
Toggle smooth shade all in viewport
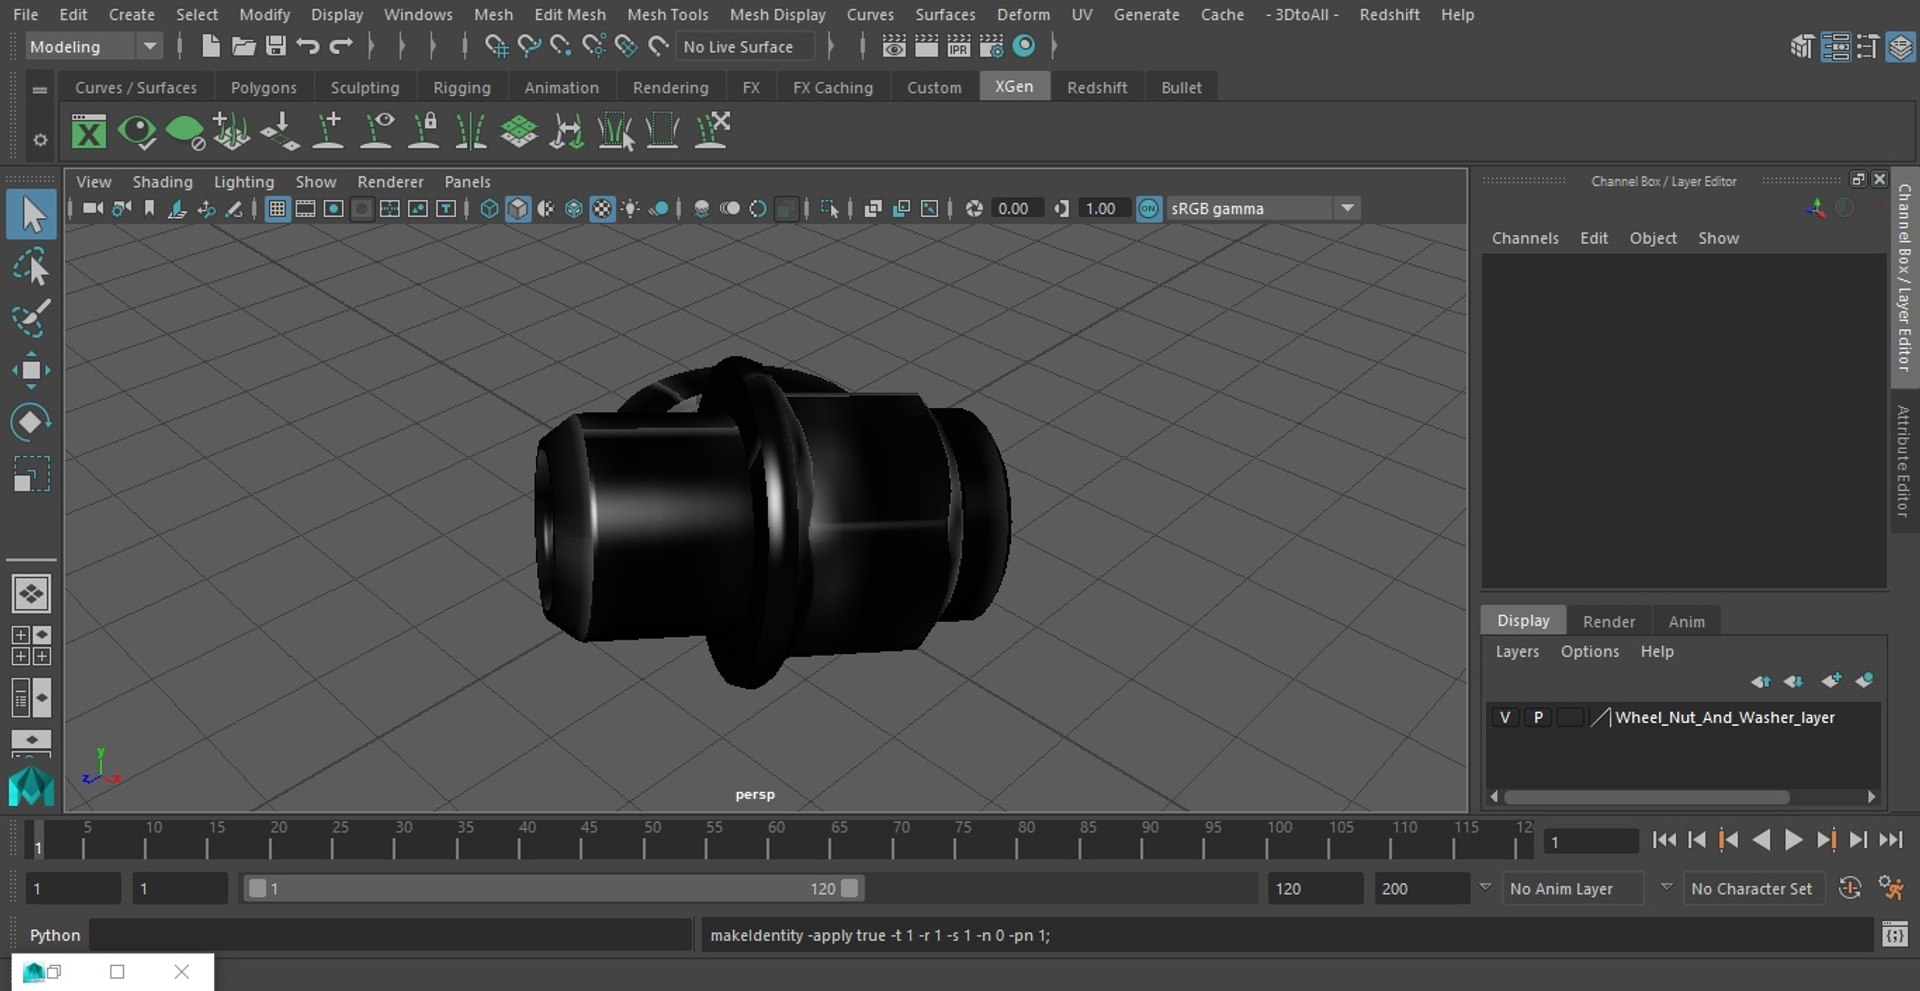pyautogui.click(x=518, y=208)
